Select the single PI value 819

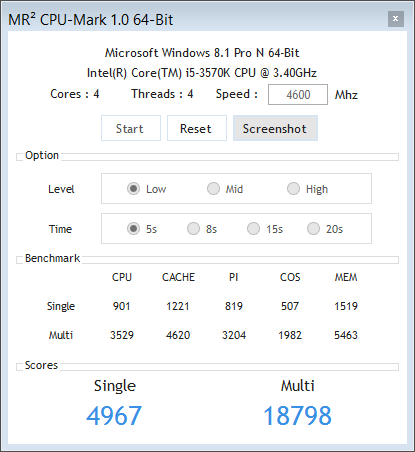point(234,306)
